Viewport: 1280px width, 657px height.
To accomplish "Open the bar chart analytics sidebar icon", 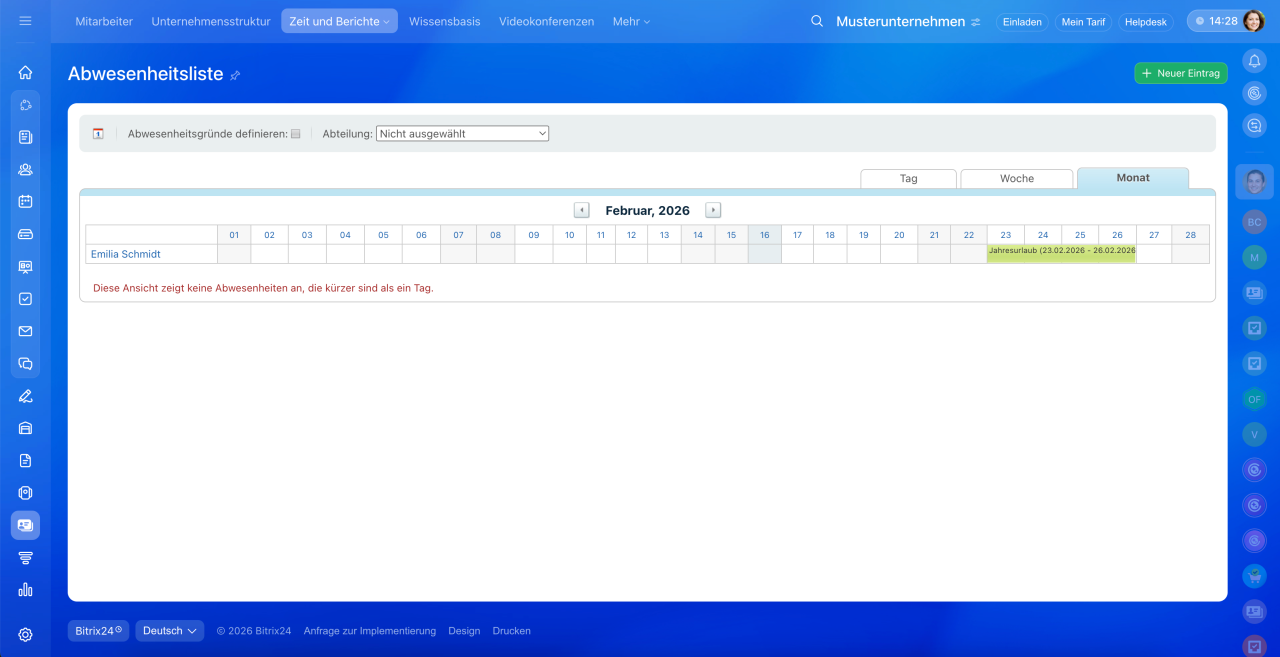I will tap(25, 590).
